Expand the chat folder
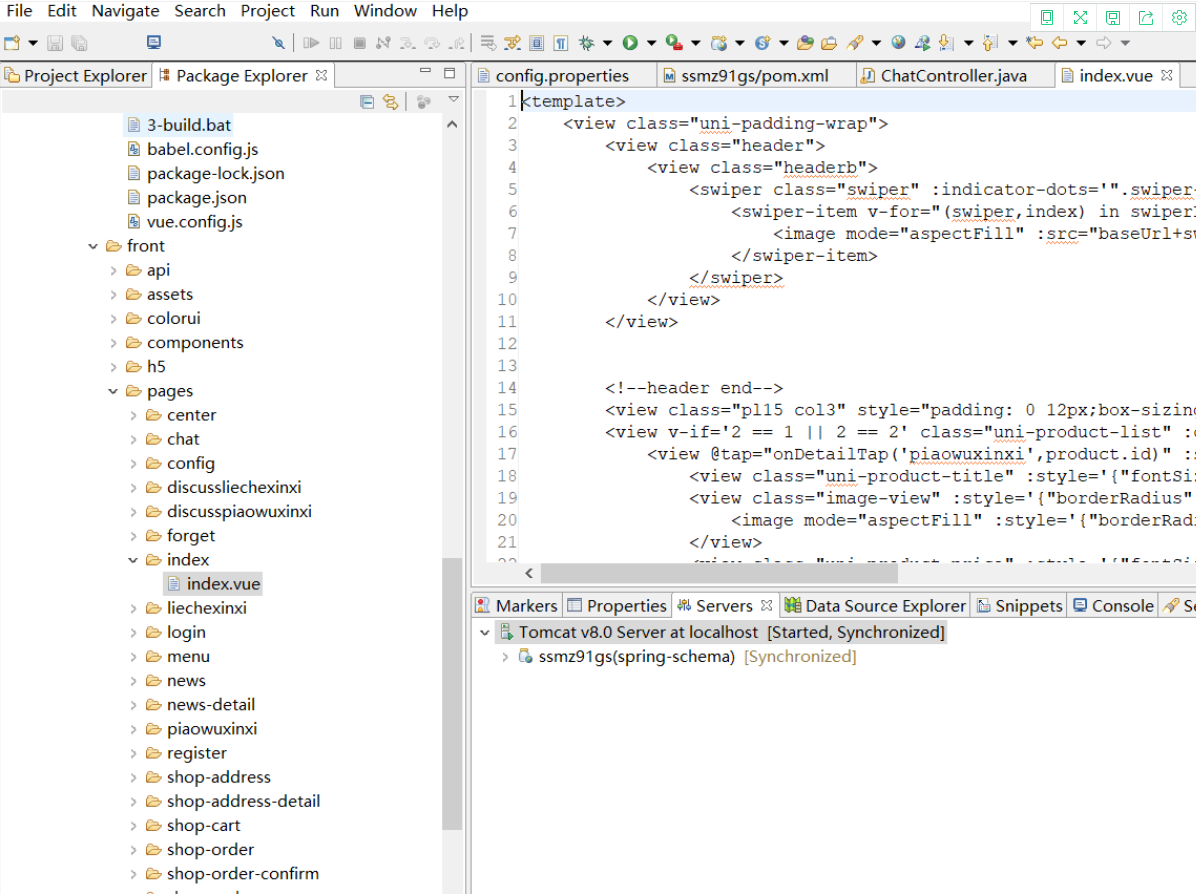Viewport: 1198px width, 894px height. 133,439
